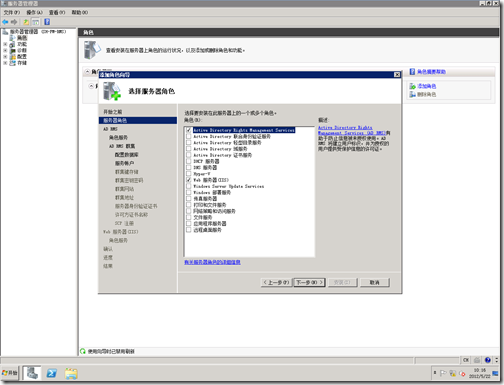Image resolution: width=504 pixels, height=385 pixels.
Task: Expand the 功能 tree node
Action: pos(5,44)
